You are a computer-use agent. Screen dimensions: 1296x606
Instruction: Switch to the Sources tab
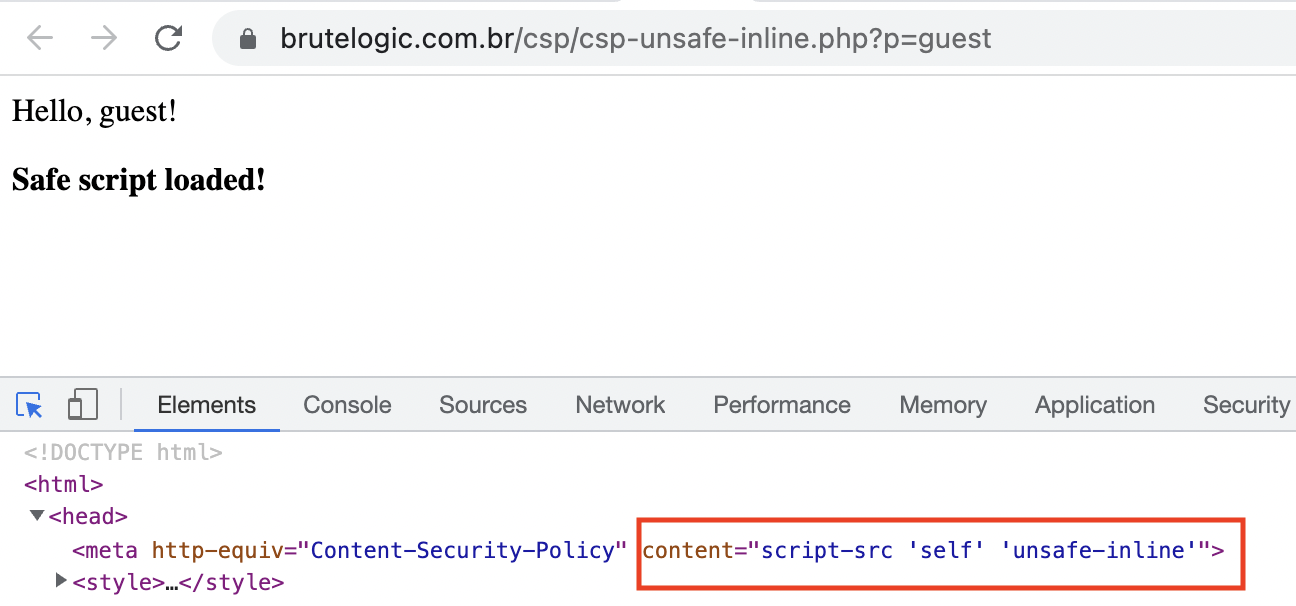point(483,405)
